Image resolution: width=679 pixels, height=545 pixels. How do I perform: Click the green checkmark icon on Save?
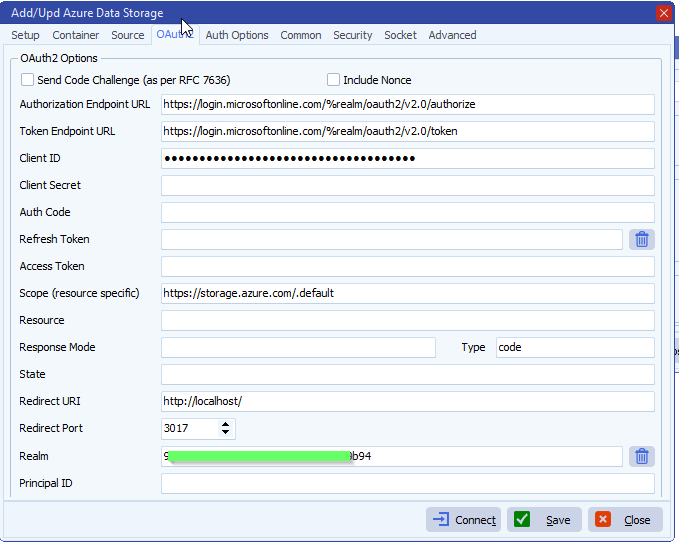pos(522,519)
